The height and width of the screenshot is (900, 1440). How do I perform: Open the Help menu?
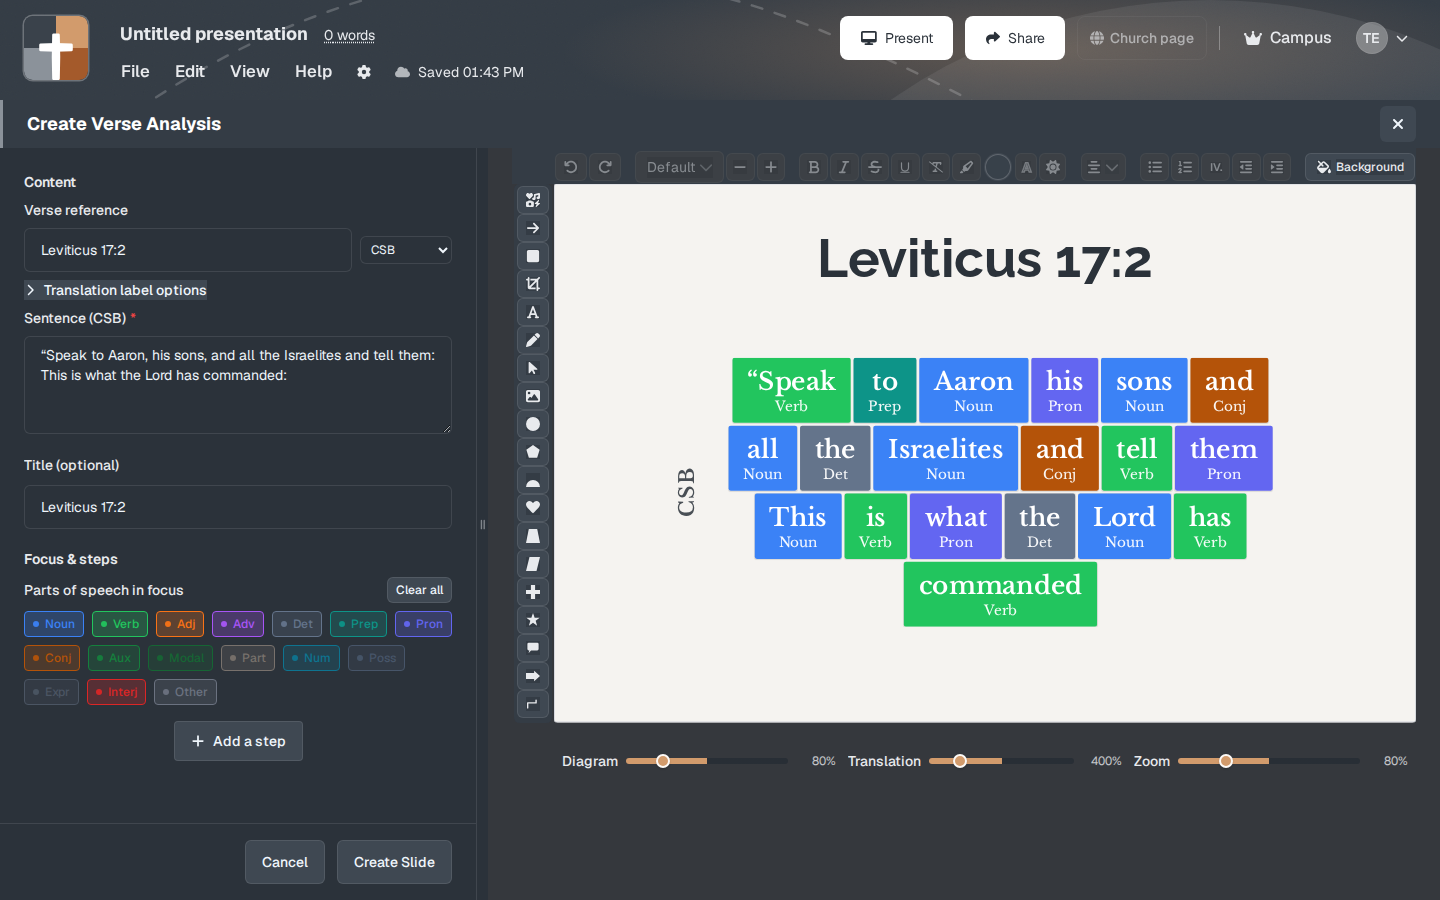(313, 71)
